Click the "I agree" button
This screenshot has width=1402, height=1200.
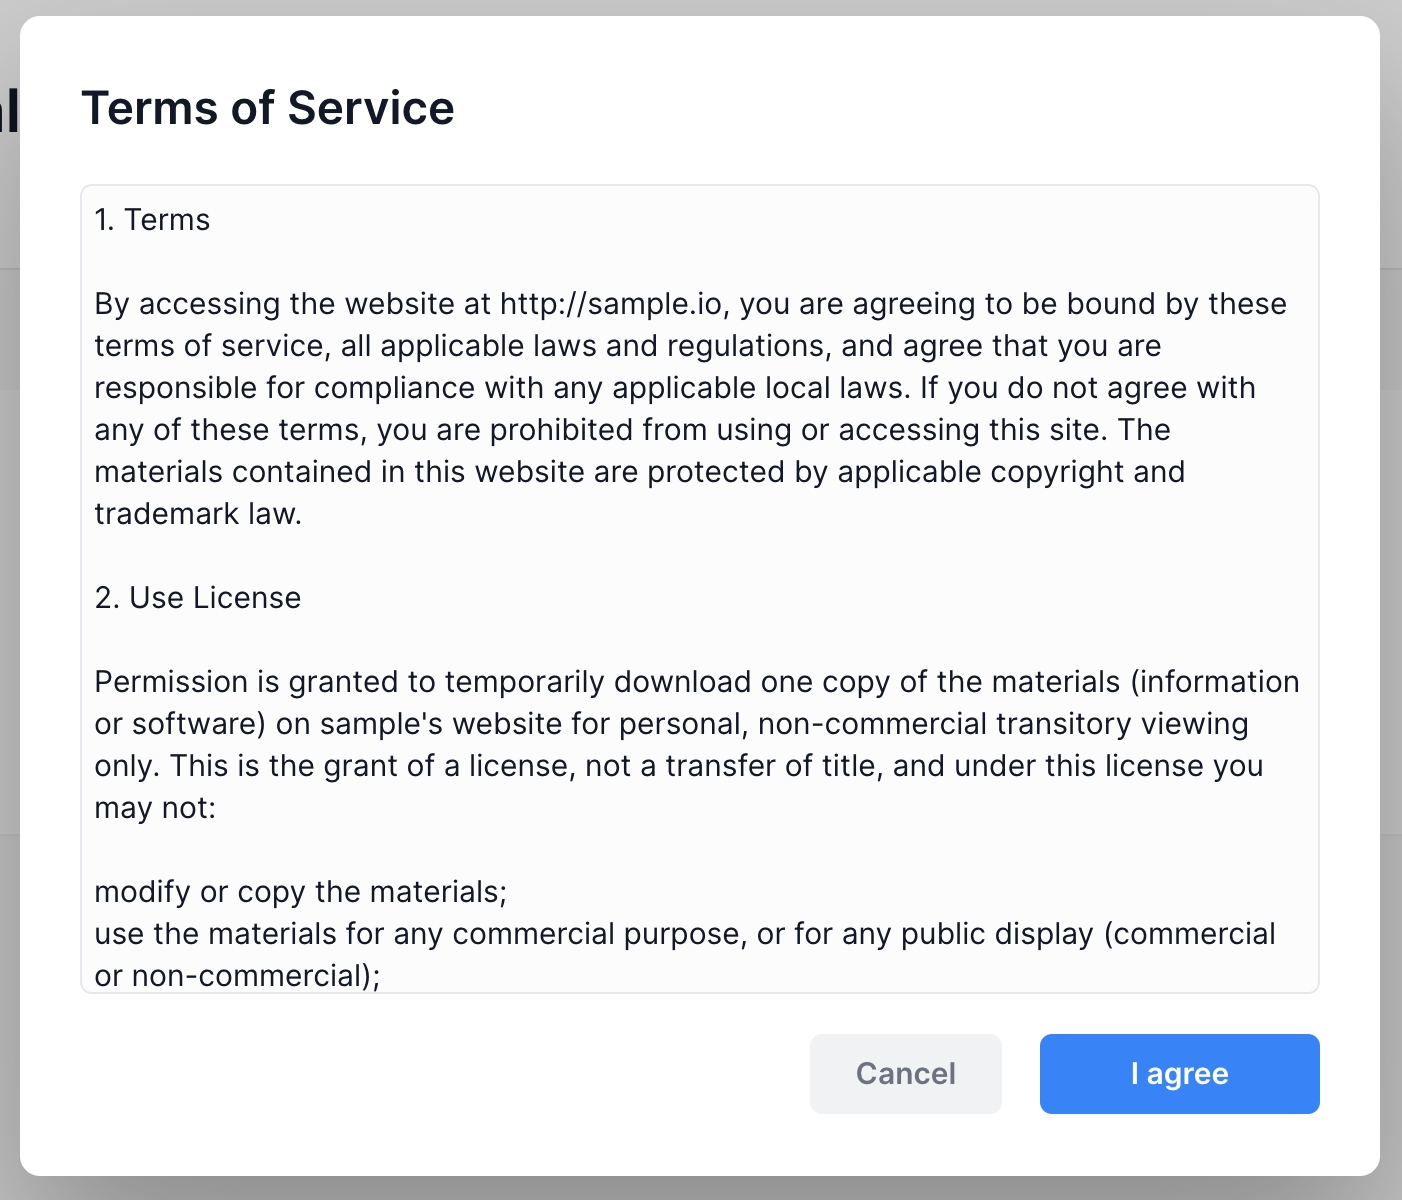(x=1179, y=1074)
